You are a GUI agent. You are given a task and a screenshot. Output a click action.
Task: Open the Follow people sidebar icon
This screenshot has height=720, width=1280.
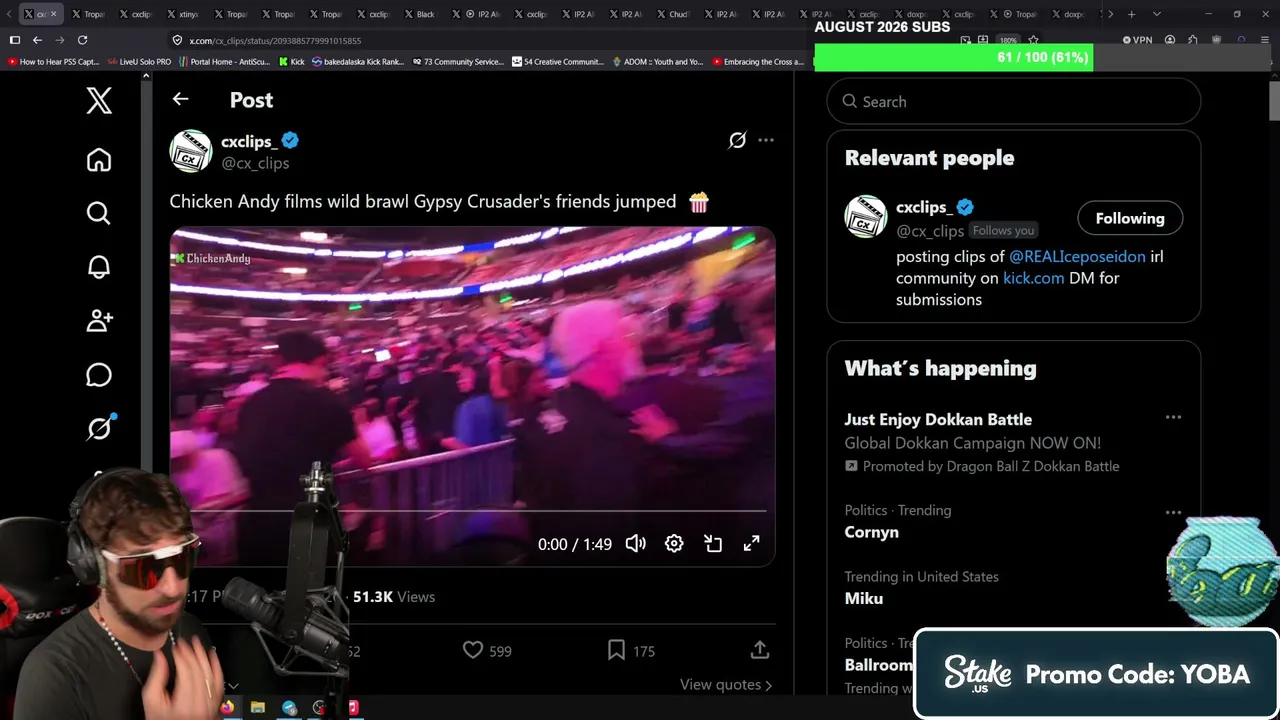click(99, 321)
